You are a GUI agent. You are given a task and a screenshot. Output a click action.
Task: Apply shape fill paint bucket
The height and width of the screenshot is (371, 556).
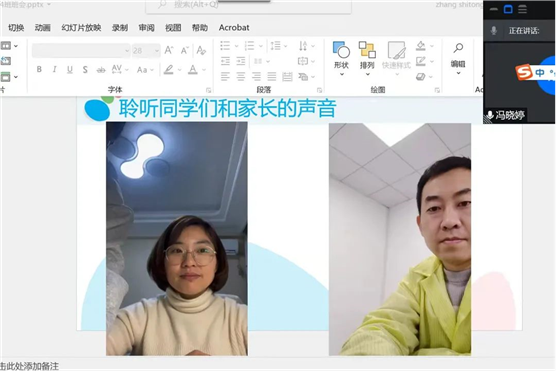tap(421, 46)
